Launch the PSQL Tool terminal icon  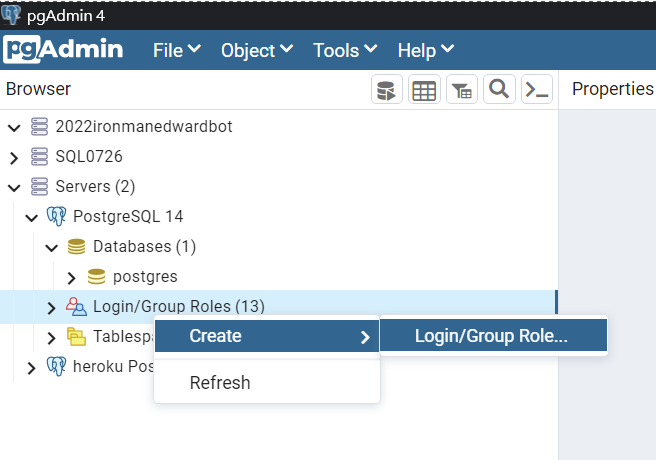tap(537, 89)
